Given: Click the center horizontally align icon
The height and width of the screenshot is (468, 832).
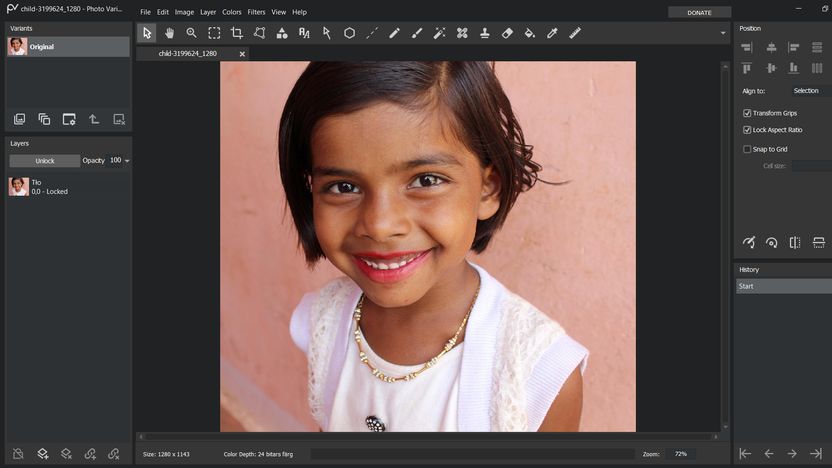Looking at the screenshot, I should click(771, 48).
